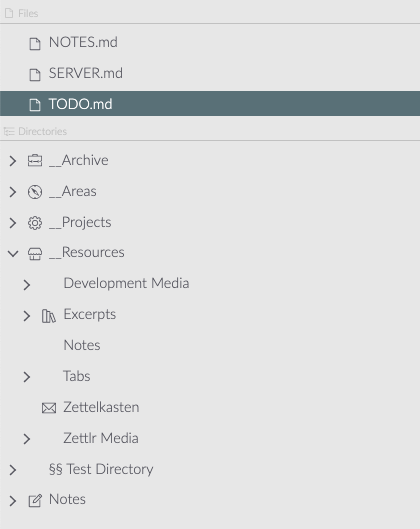Image resolution: width=420 pixels, height=529 pixels.
Task: Click the envelope icon beside Zettelkasten
Action: [x=49, y=408]
